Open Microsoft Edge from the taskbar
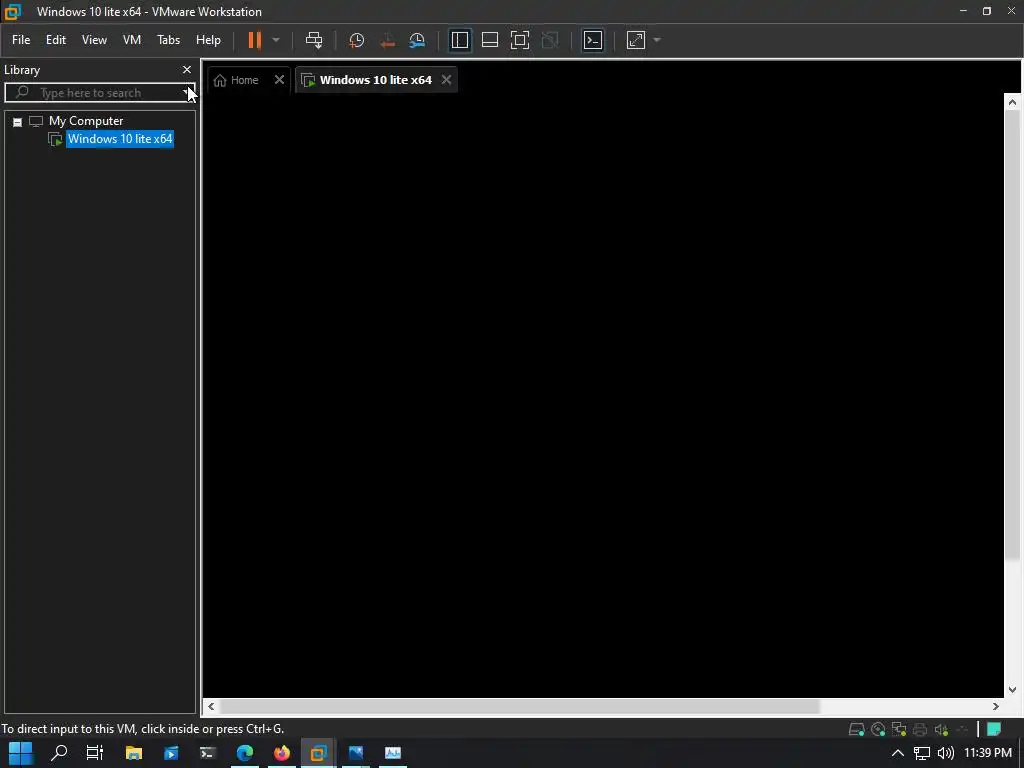1024x768 pixels. [245, 753]
